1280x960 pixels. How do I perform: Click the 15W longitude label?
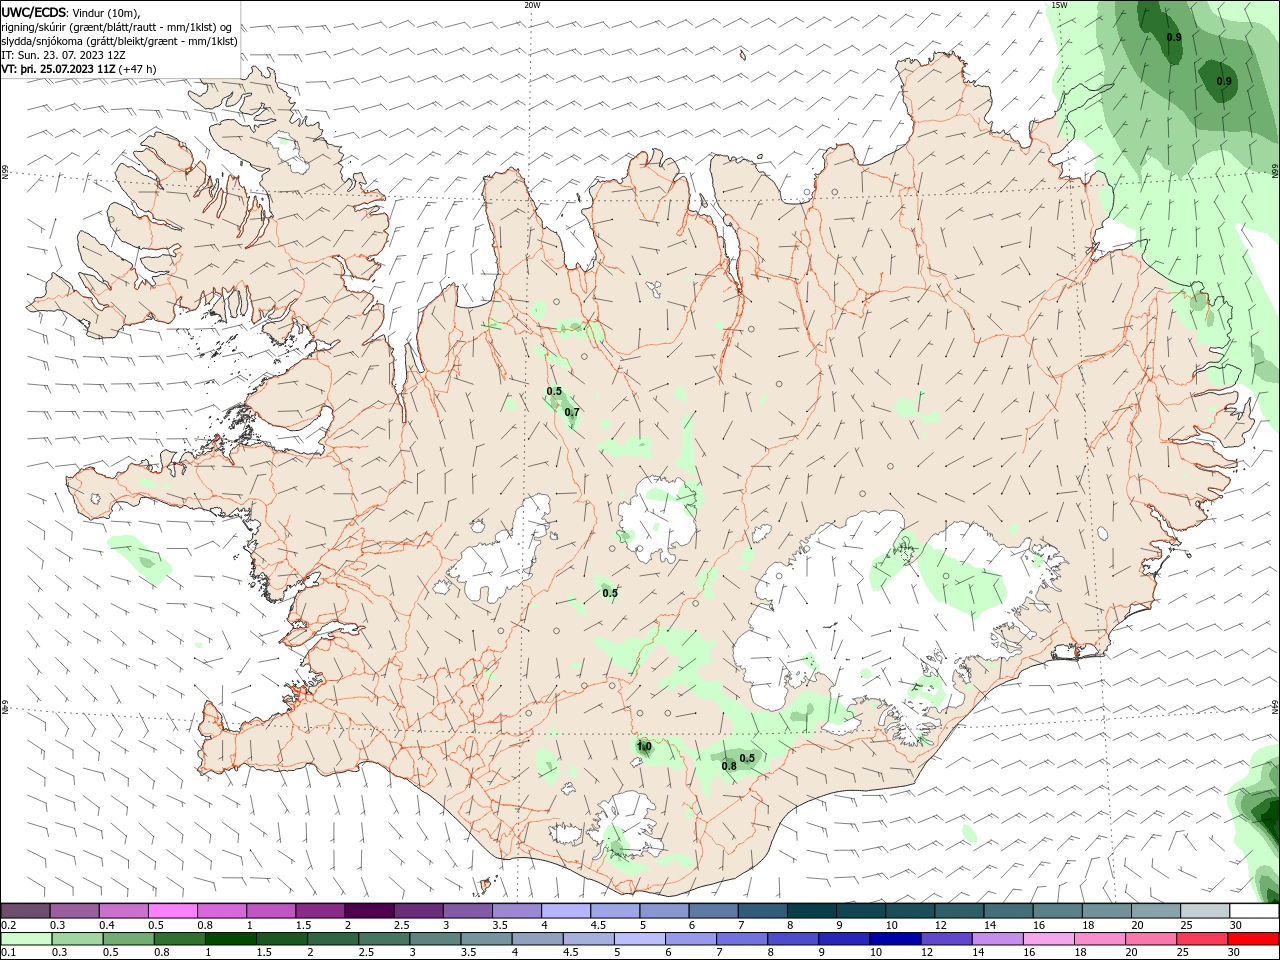(1059, 5)
